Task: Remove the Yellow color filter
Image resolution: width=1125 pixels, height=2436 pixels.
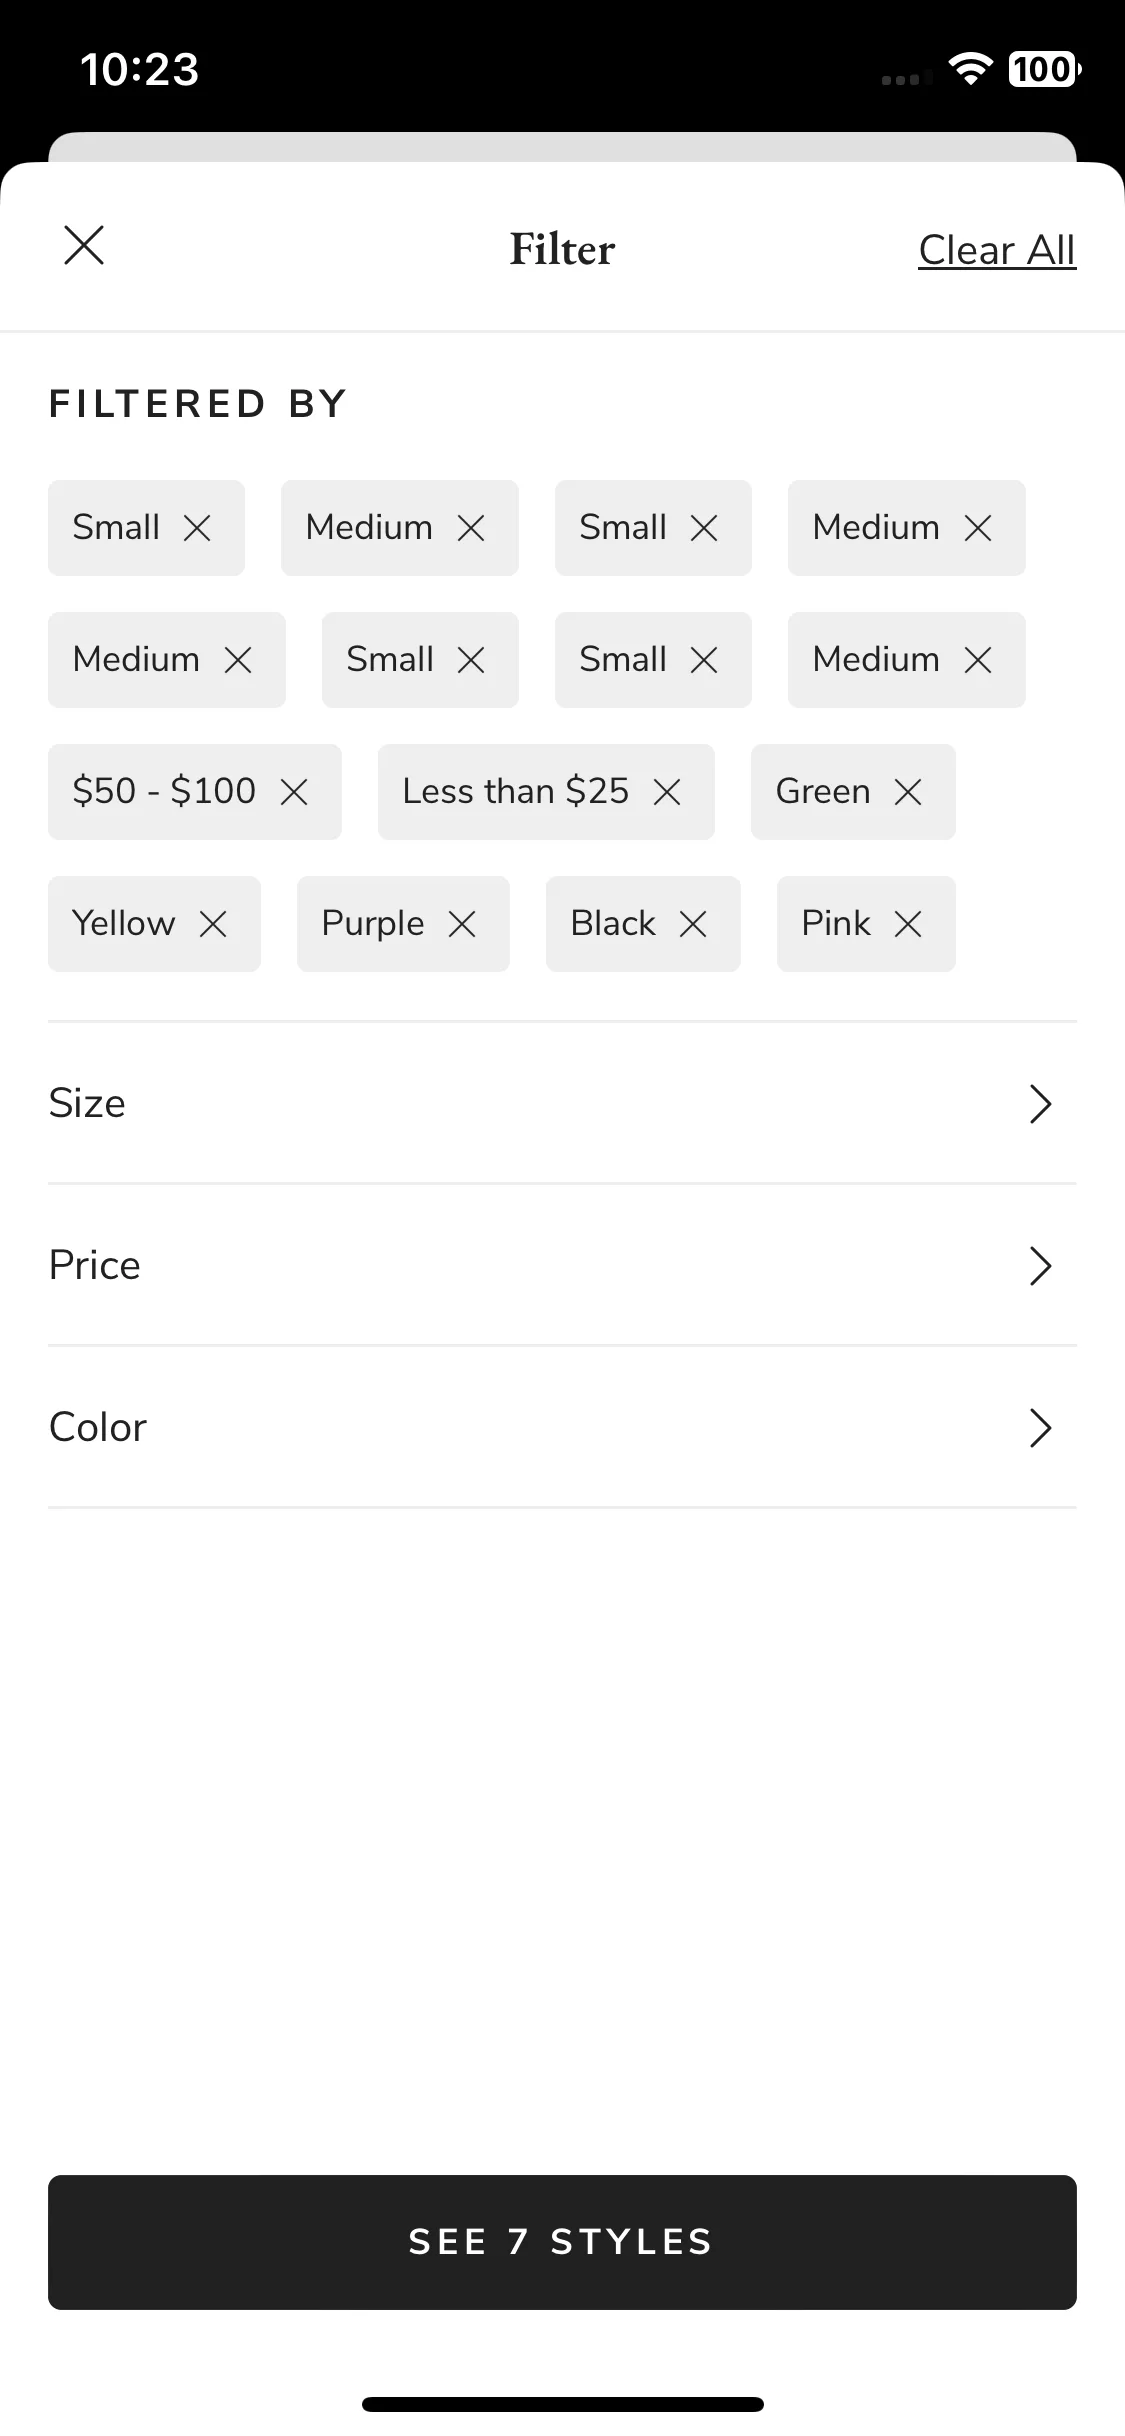Action: pos(213,924)
